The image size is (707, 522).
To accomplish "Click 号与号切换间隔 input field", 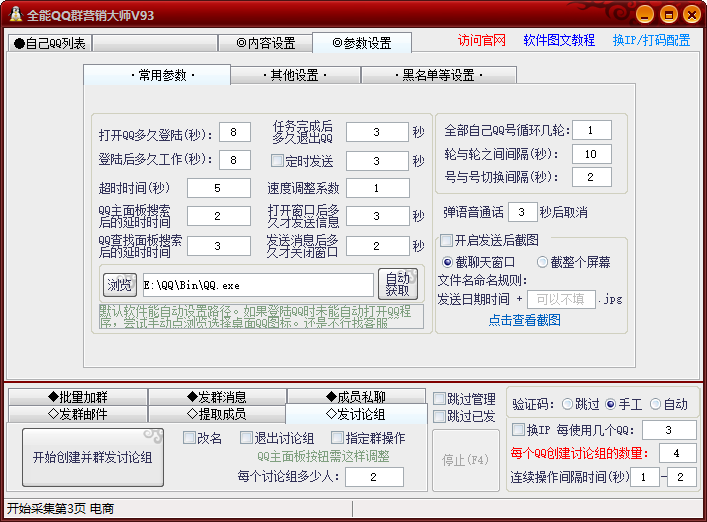I will pyautogui.click(x=592, y=177).
